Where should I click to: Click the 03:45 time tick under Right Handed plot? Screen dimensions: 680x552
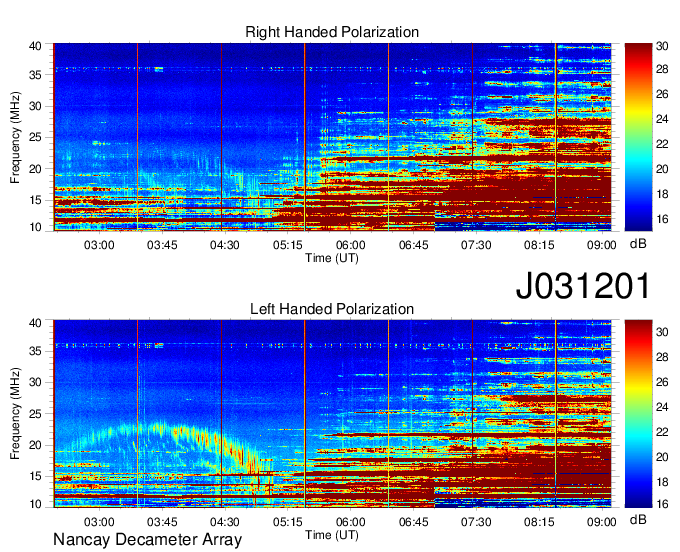162,245
